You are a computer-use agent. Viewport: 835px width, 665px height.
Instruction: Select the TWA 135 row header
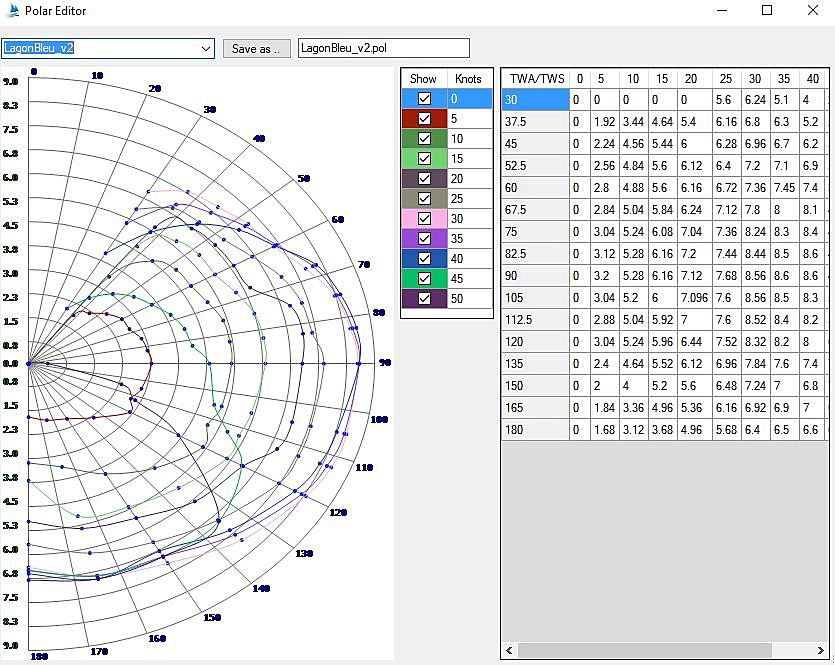(536, 364)
